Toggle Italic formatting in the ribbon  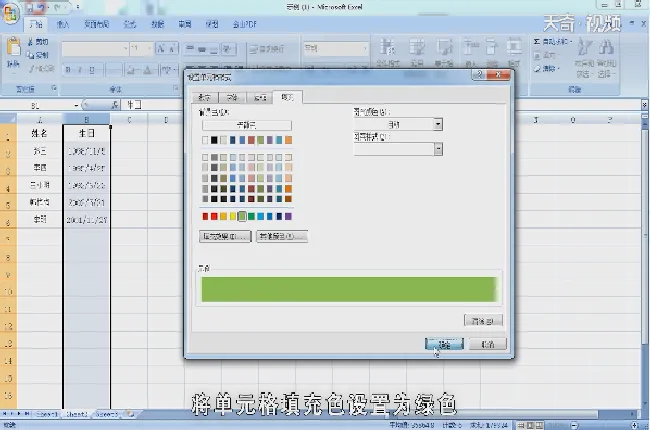tap(80, 70)
